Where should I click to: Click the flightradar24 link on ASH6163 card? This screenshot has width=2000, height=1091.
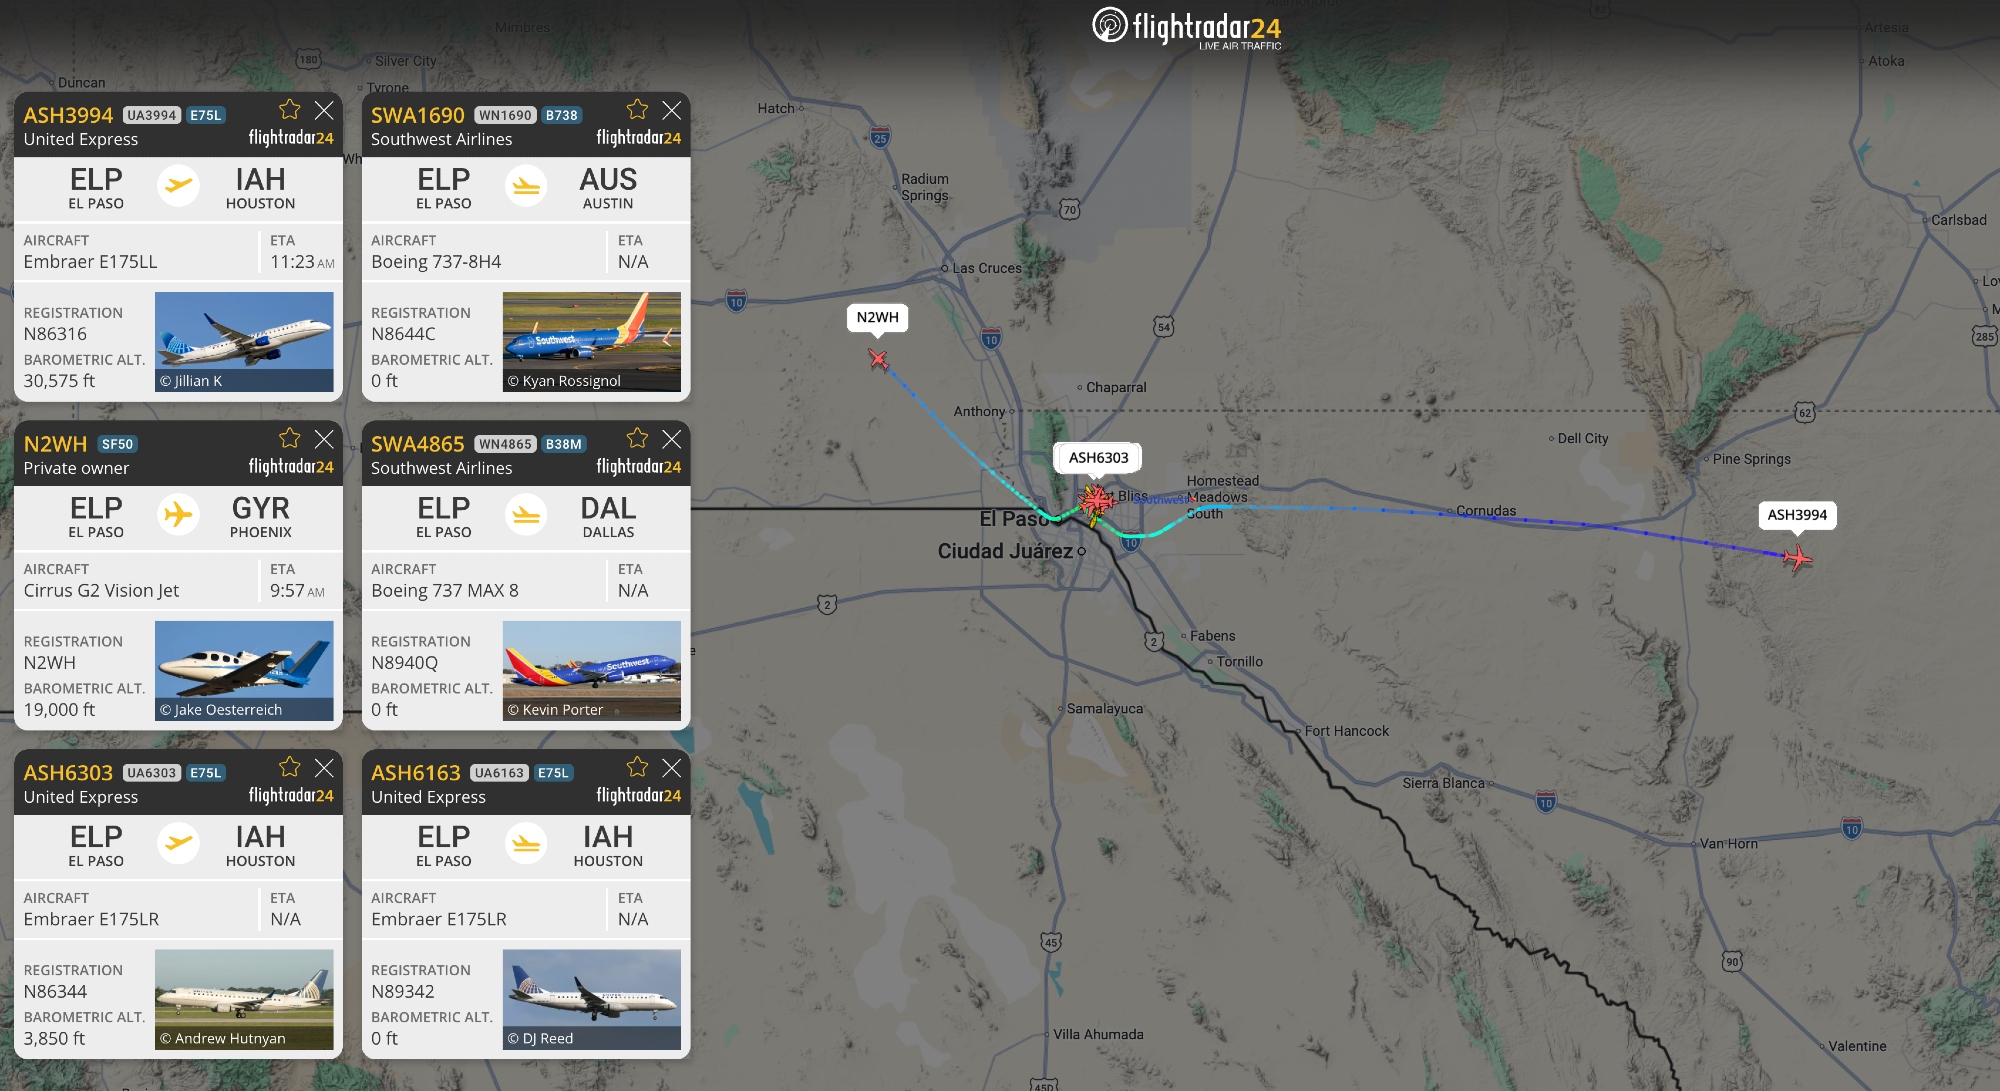click(638, 796)
